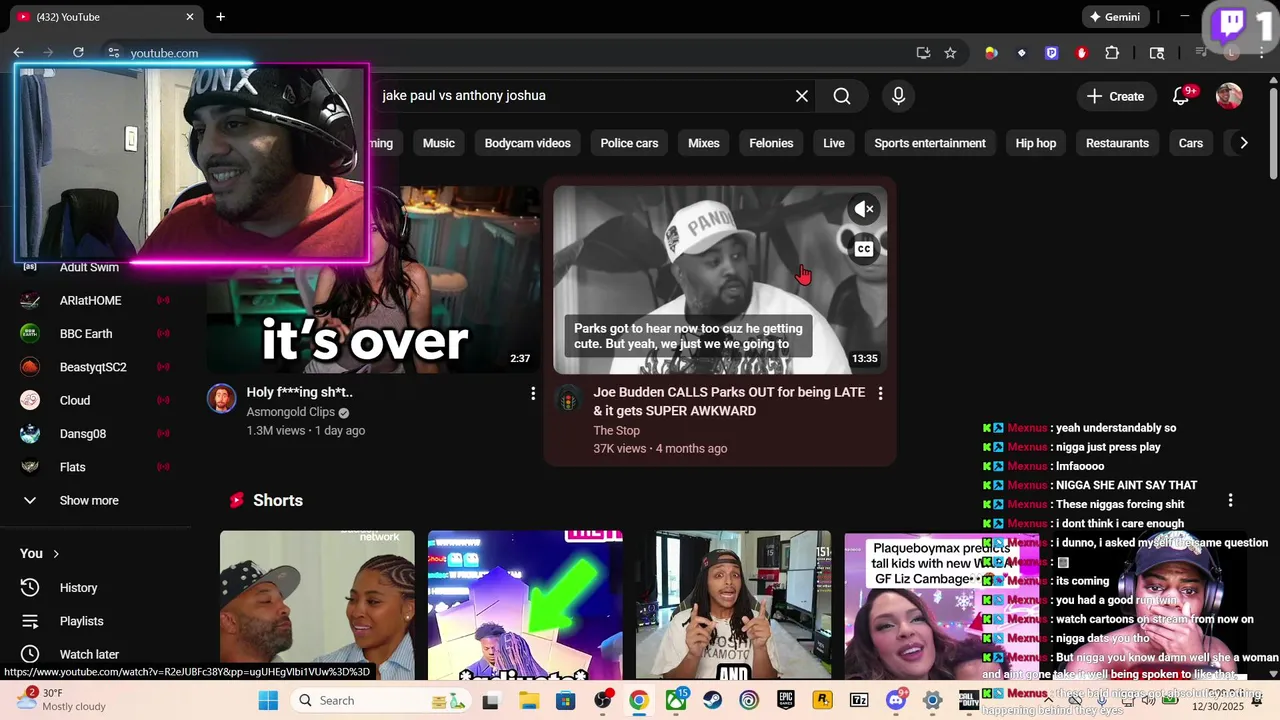Open the red hand ad blocker extension

point(1081,53)
